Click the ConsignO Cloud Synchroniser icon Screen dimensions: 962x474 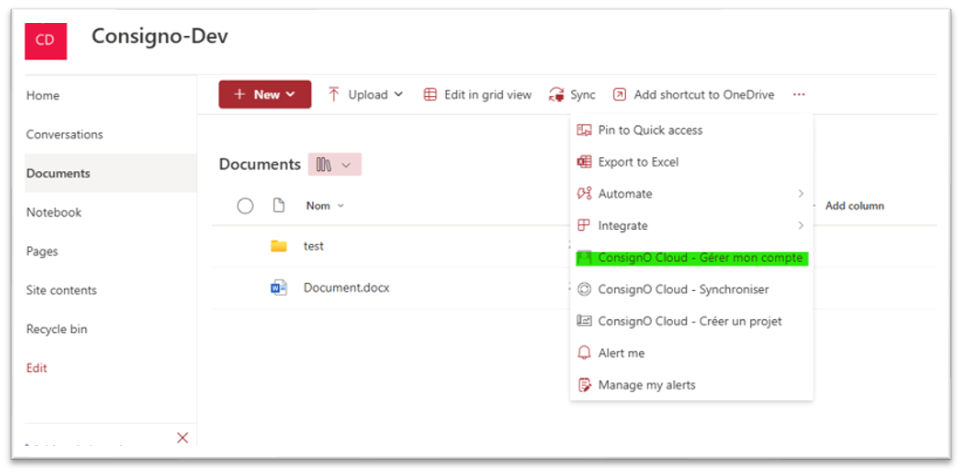pos(585,289)
